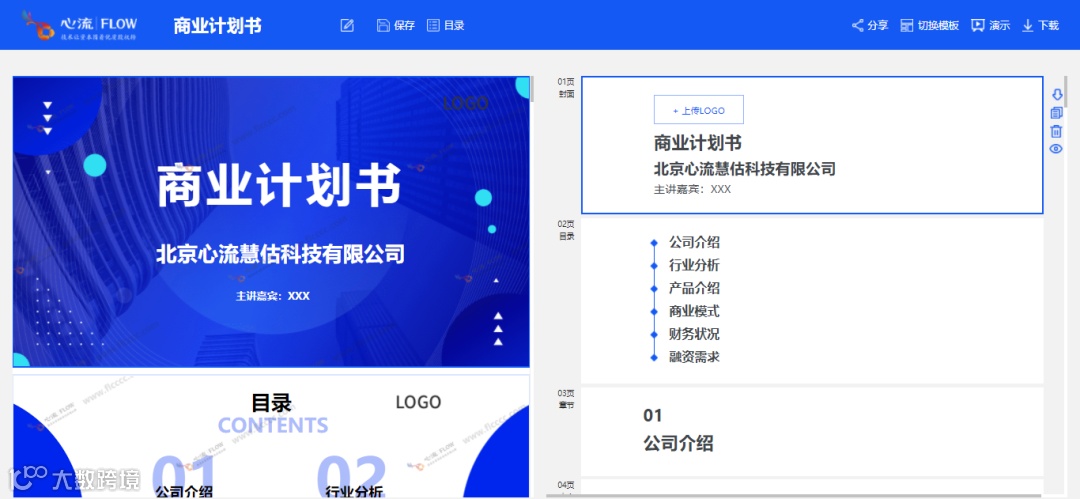Edit company name 北京心流慧估科技有限公司 in editor
The height and width of the screenshot is (499, 1080).
click(x=745, y=168)
